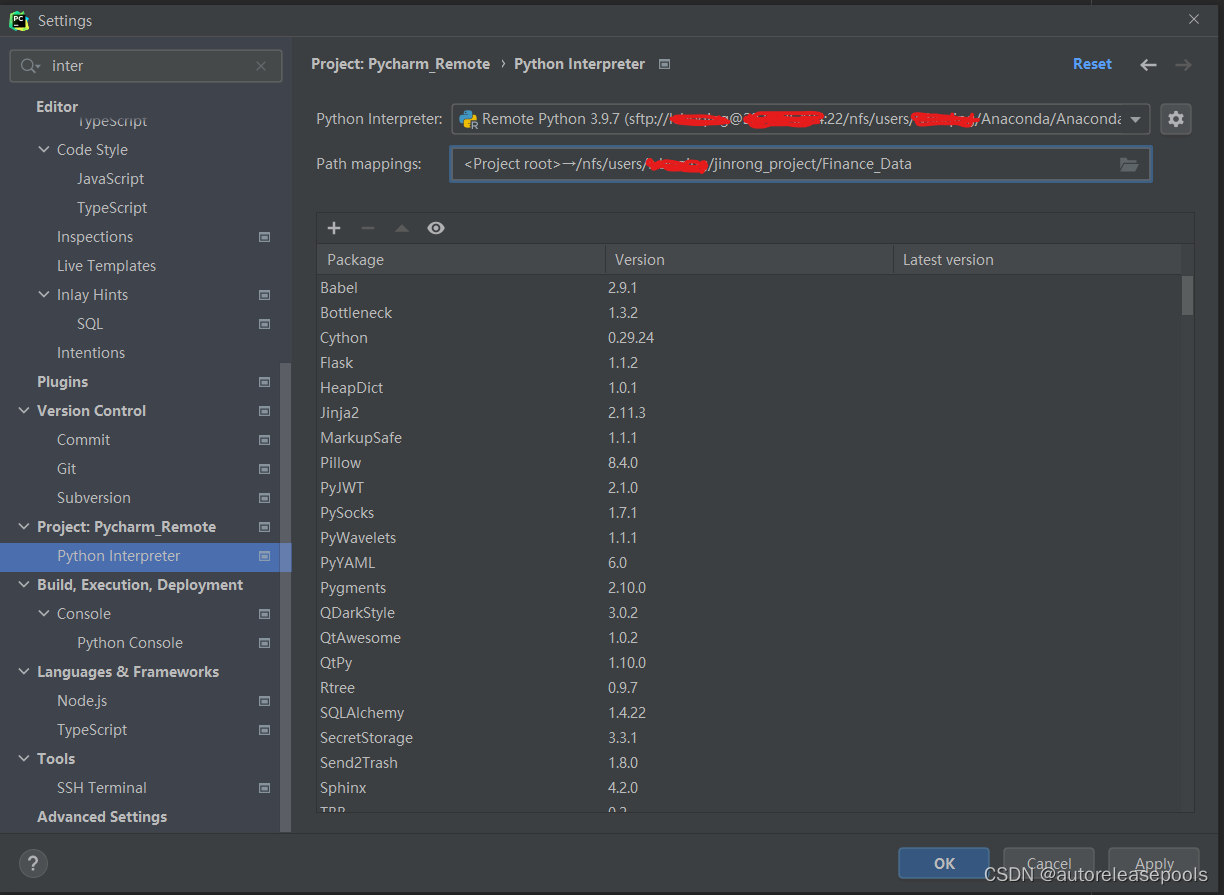Collapse the Version Control section
This screenshot has height=895, width=1224.
[x=24, y=411]
